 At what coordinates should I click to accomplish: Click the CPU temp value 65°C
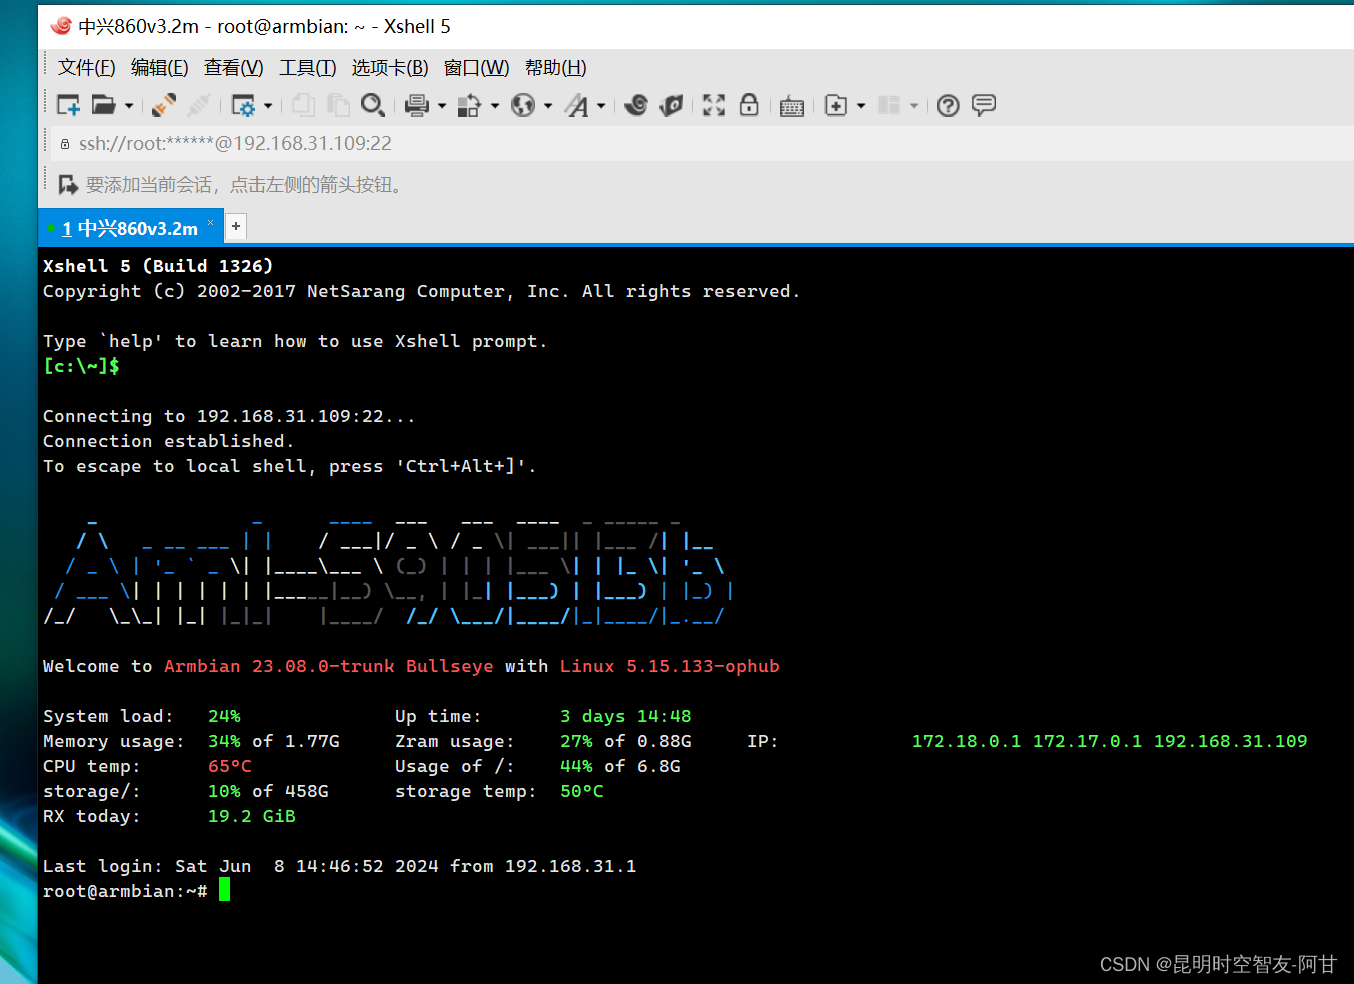[230, 766]
